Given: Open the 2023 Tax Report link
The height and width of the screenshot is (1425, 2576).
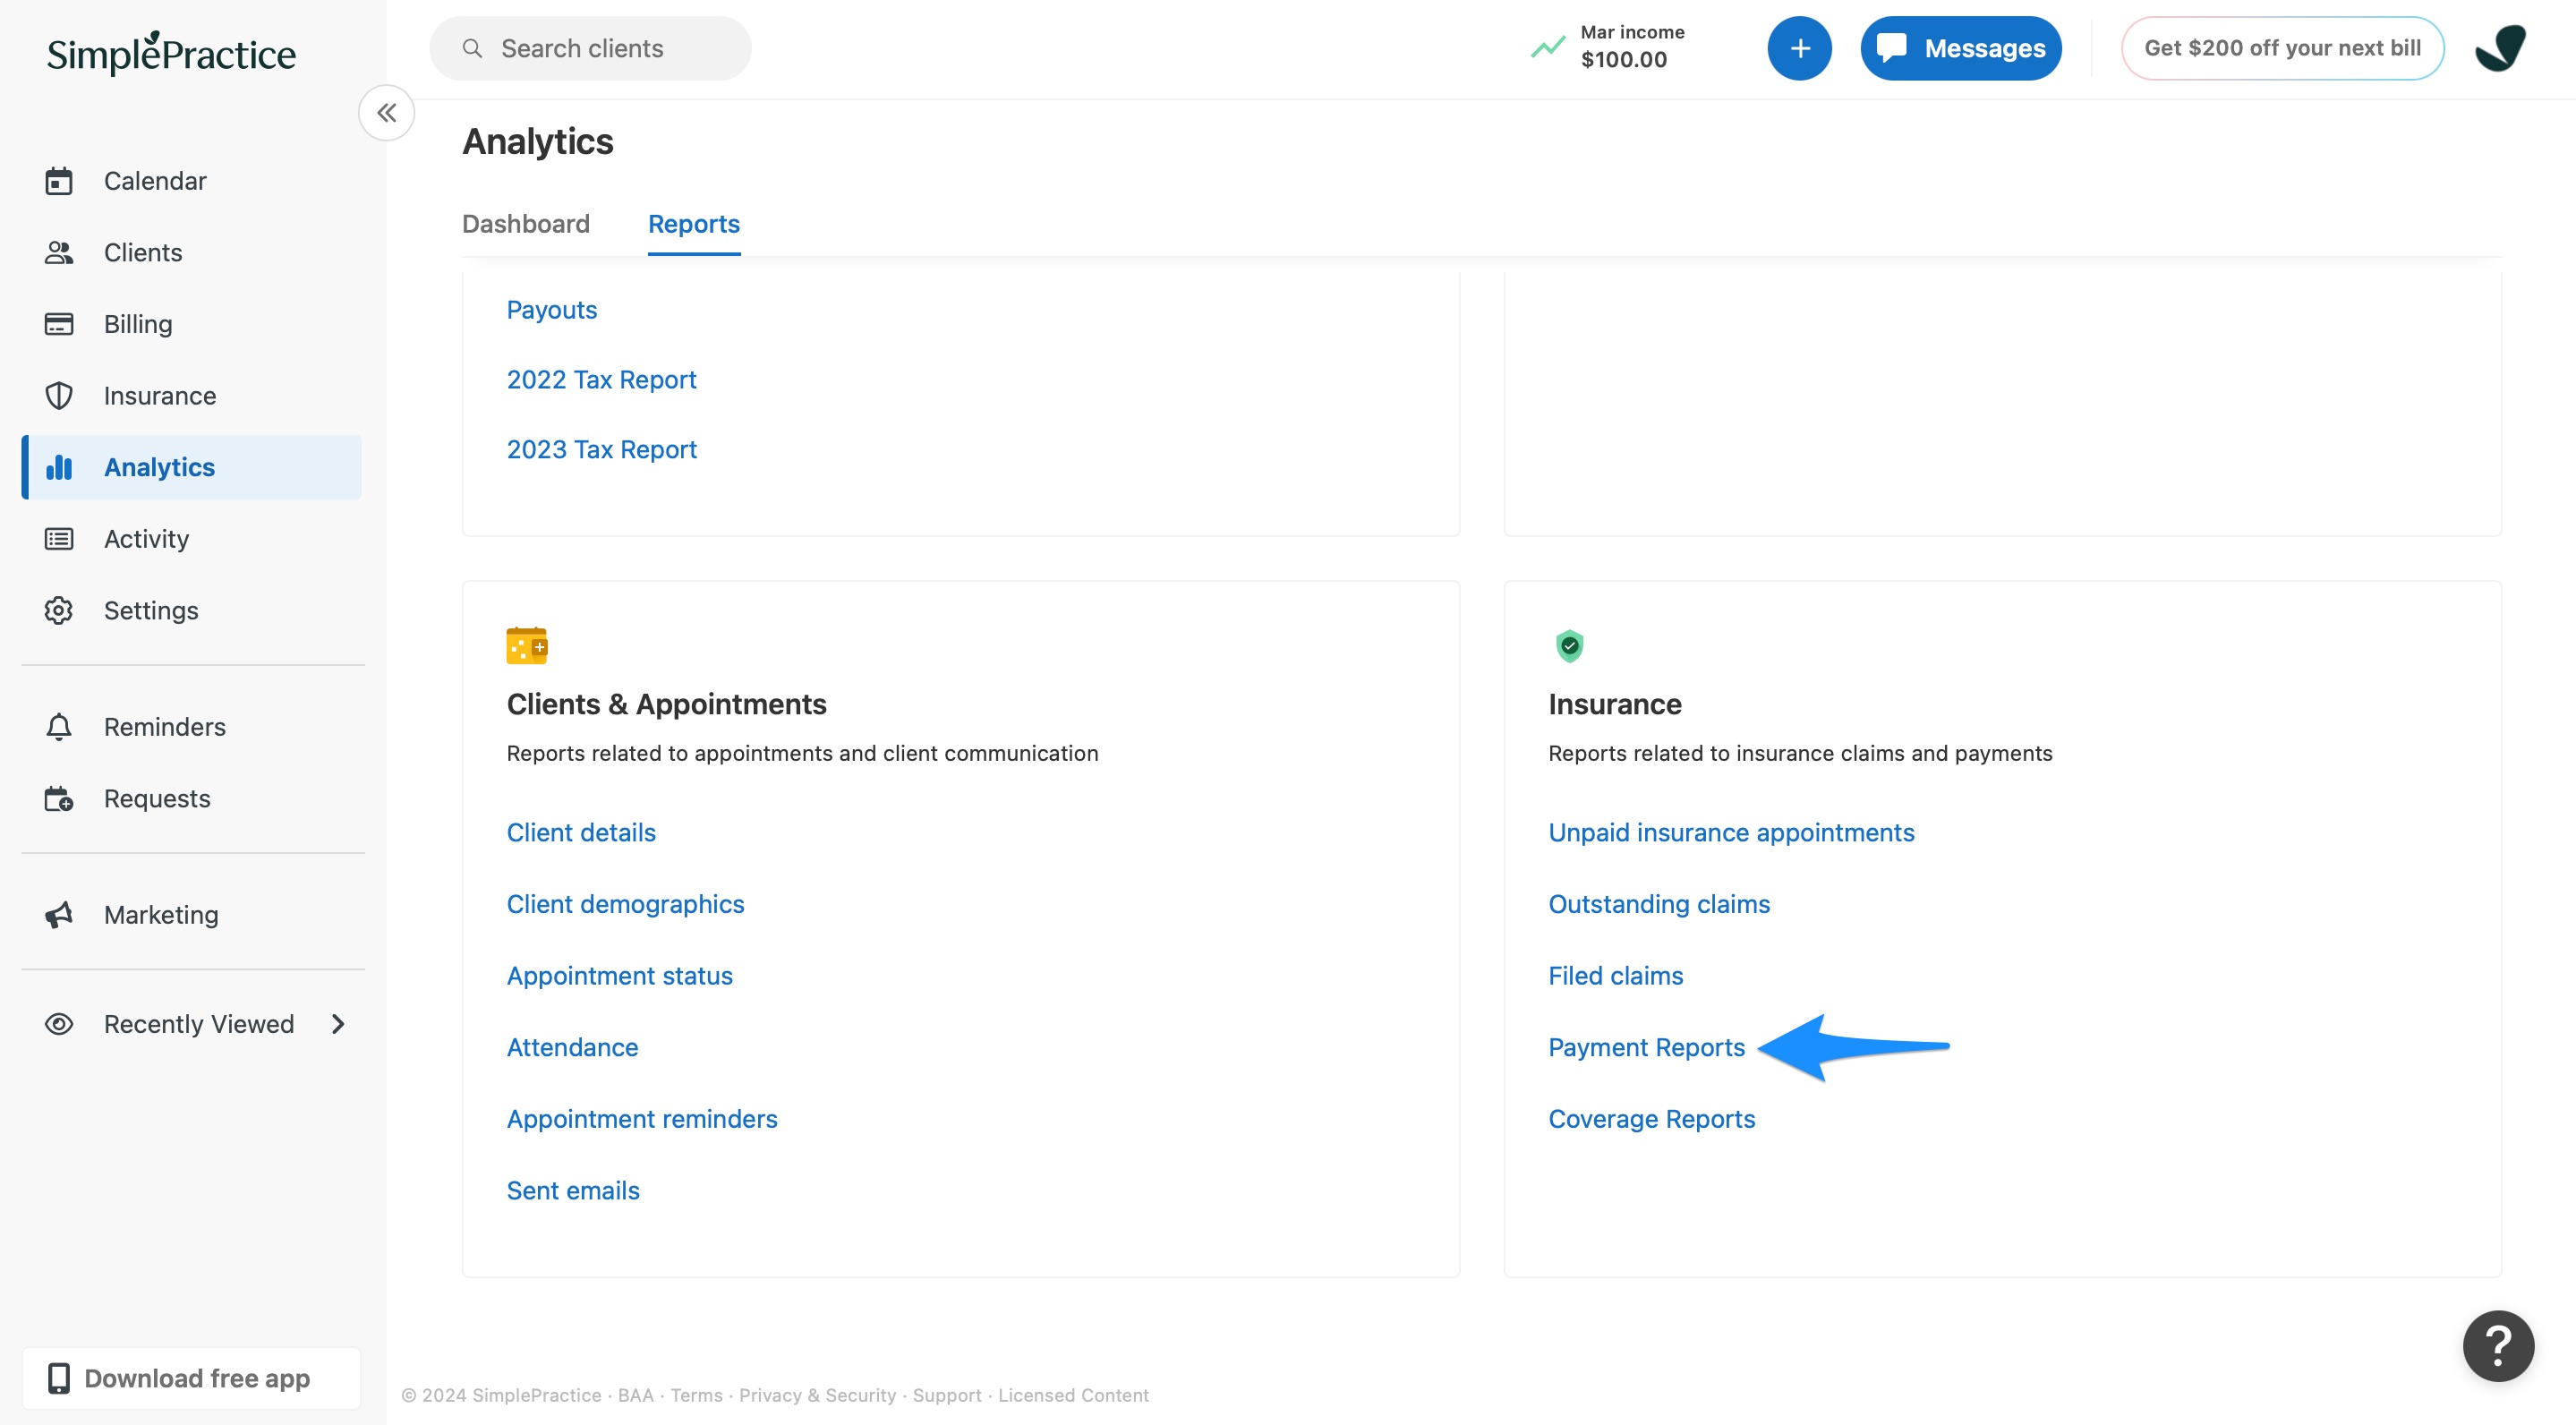Looking at the screenshot, I should (x=601, y=450).
